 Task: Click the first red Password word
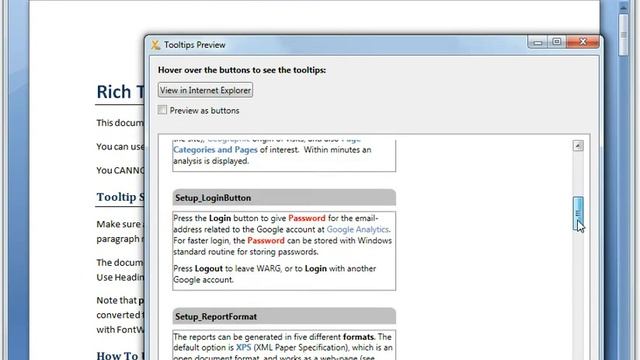(307, 218)
